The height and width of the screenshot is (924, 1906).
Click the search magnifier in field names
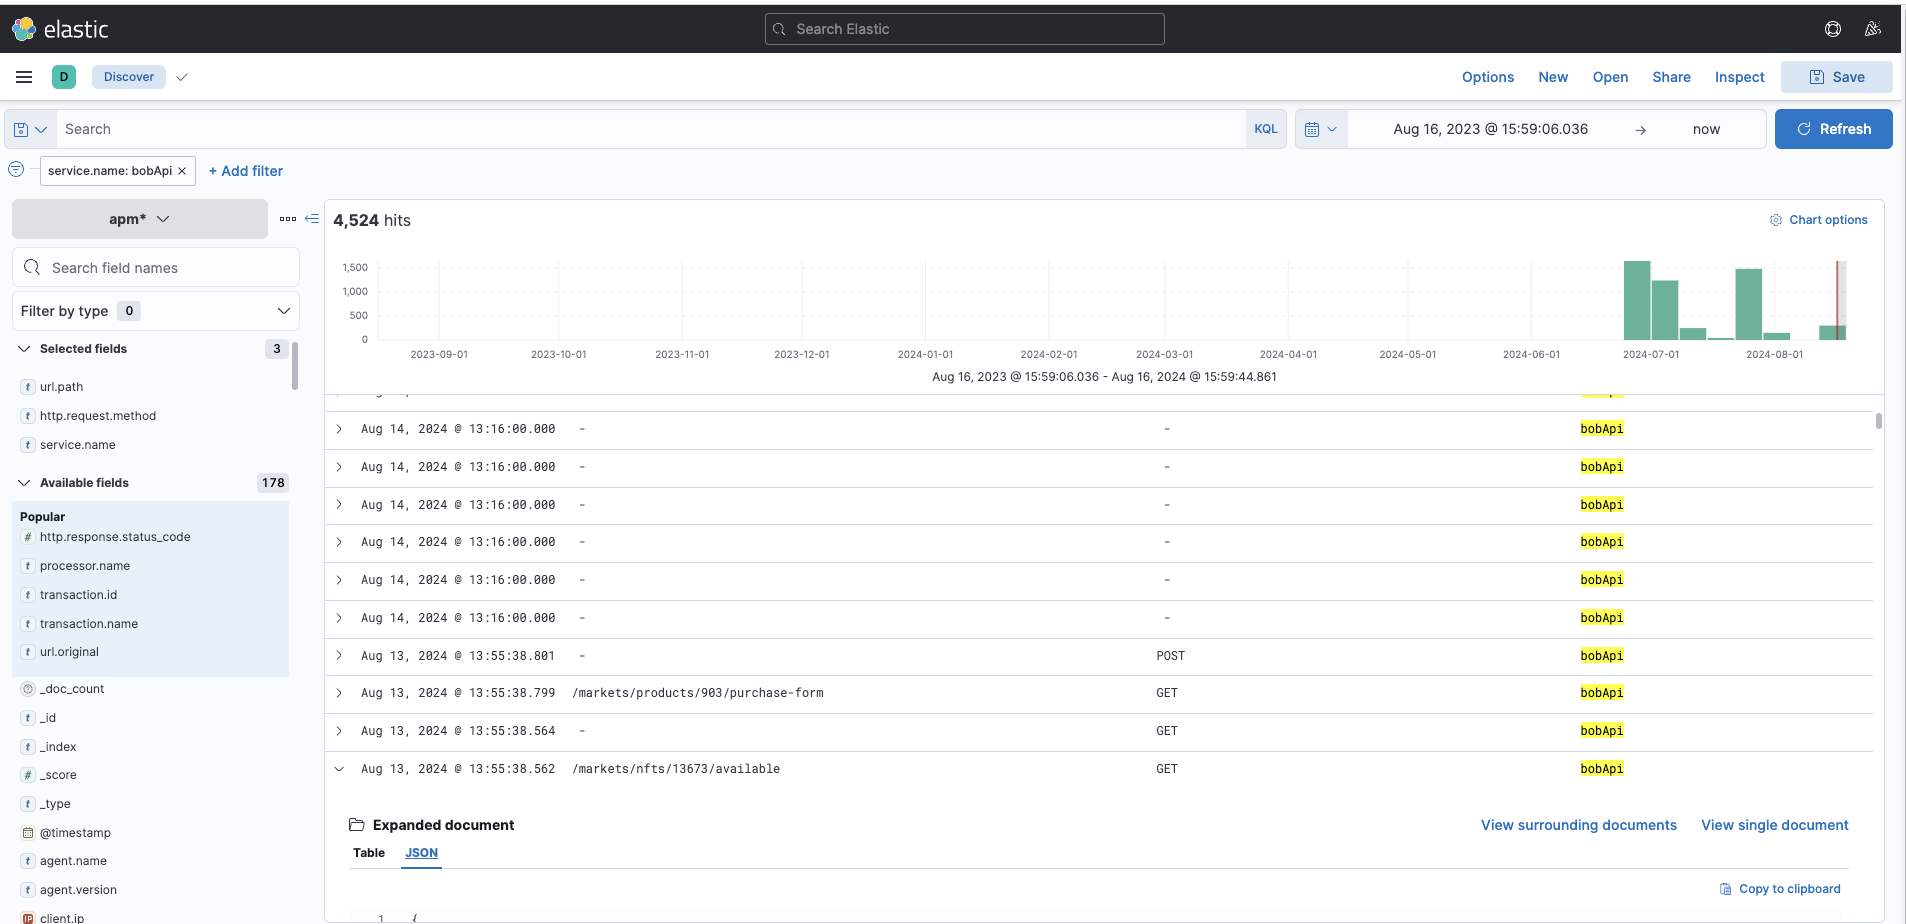[32, 267]
